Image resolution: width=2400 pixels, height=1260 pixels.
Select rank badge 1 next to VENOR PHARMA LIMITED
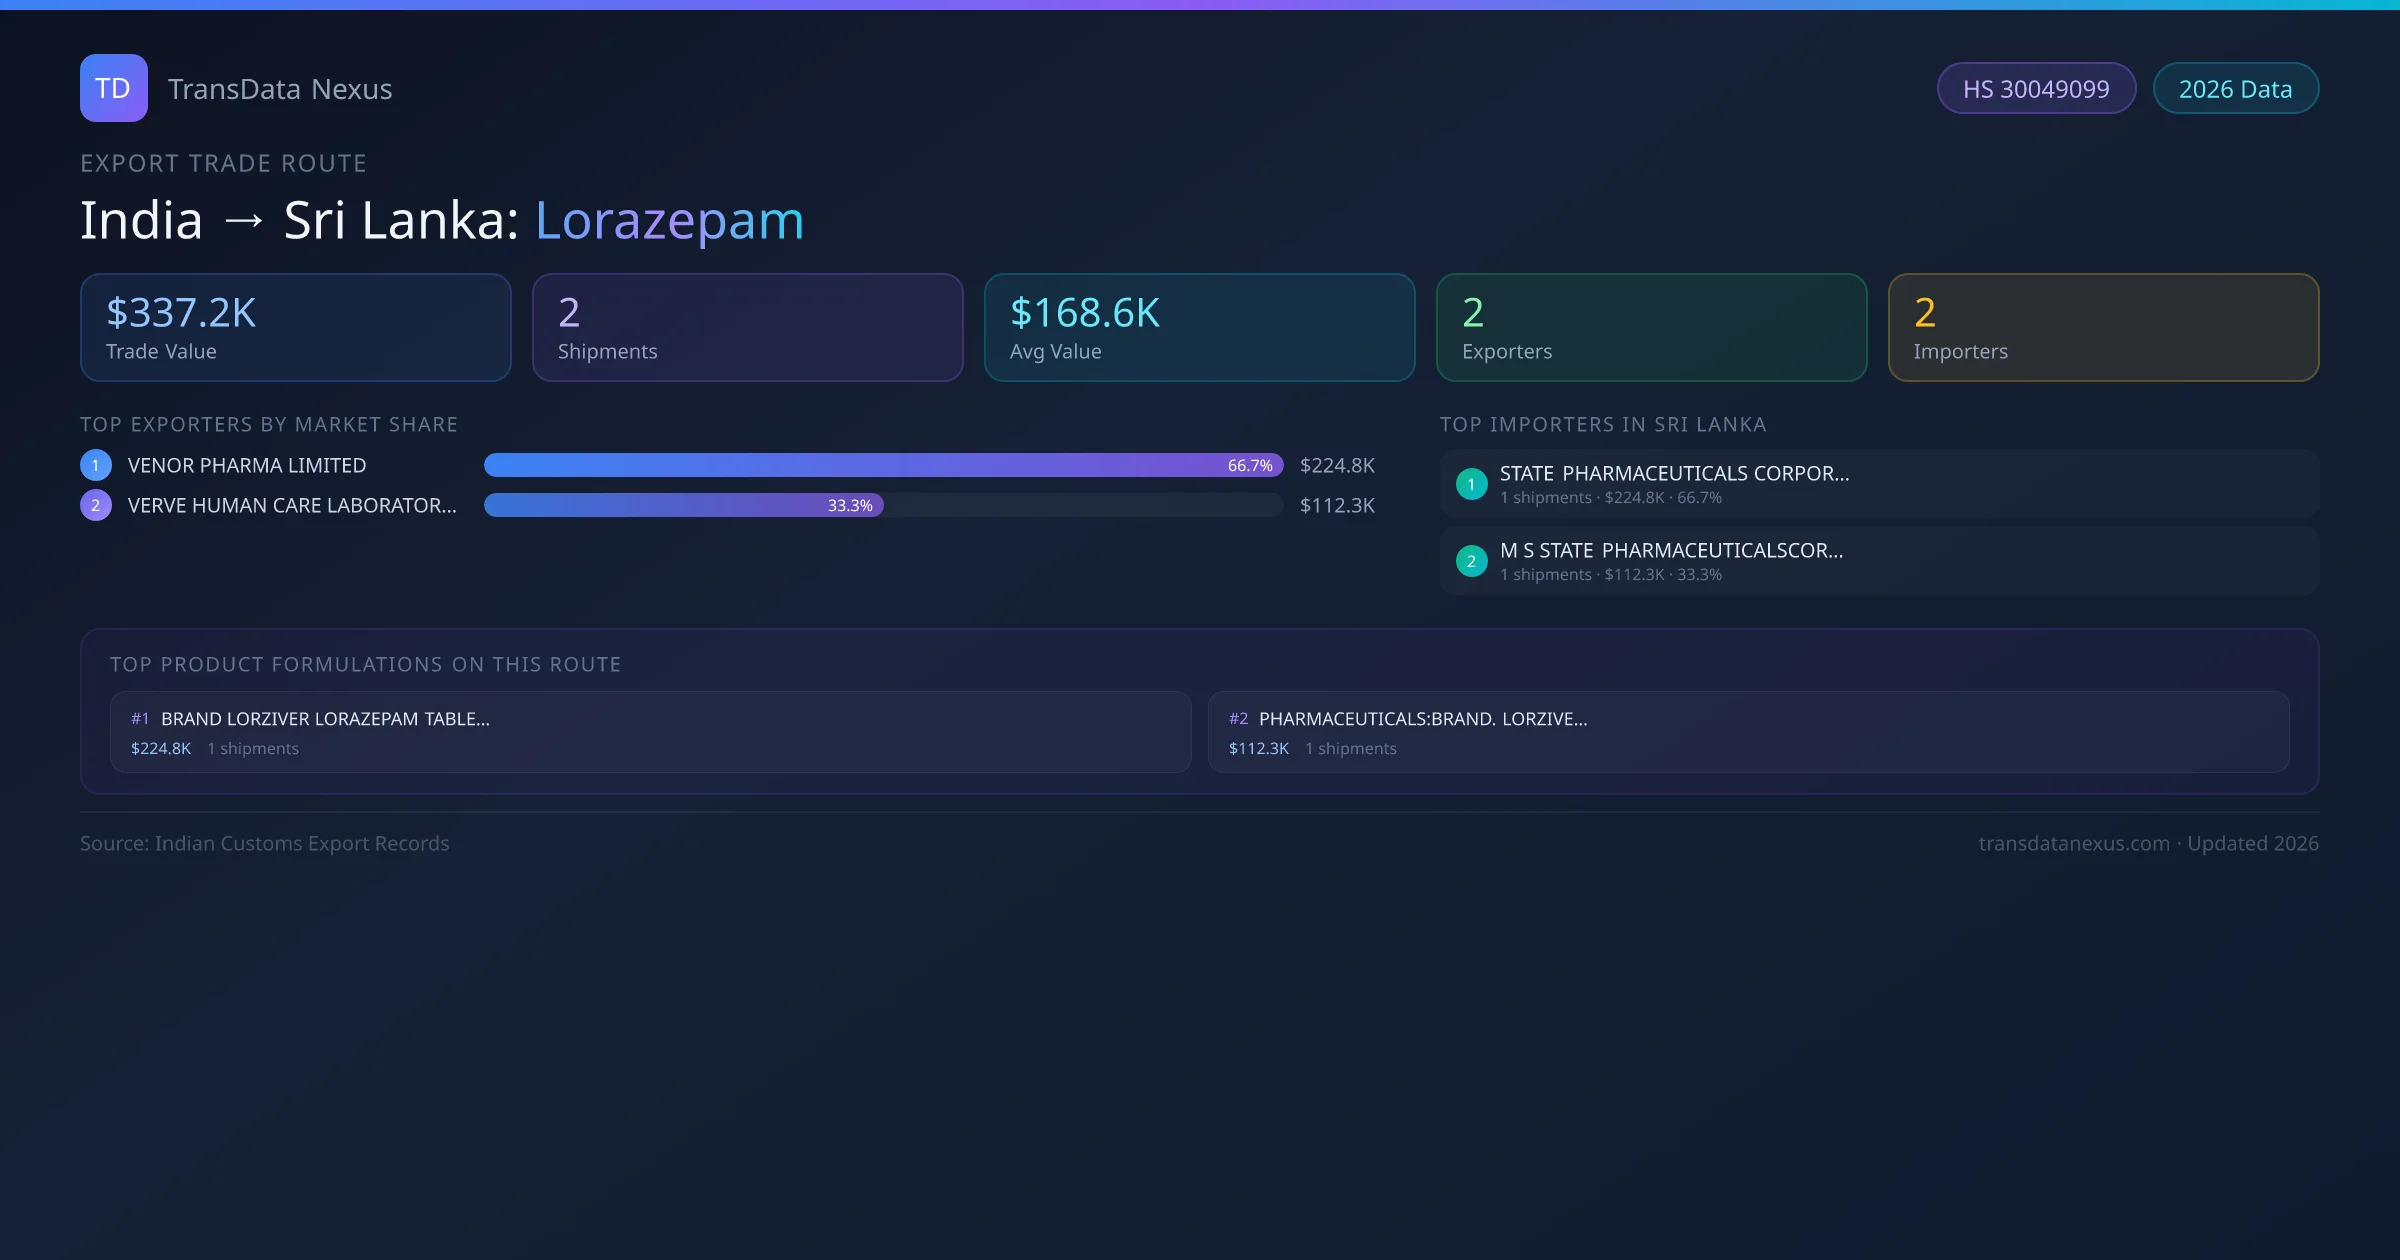95,464
